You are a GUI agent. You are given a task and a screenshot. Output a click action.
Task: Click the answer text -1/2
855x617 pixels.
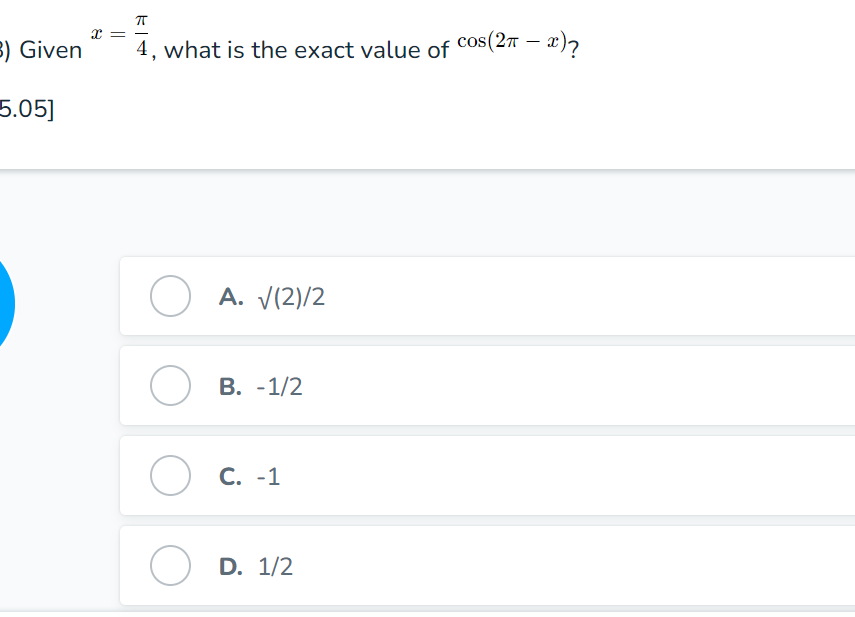pyautogui.click(x=280, y=387)
